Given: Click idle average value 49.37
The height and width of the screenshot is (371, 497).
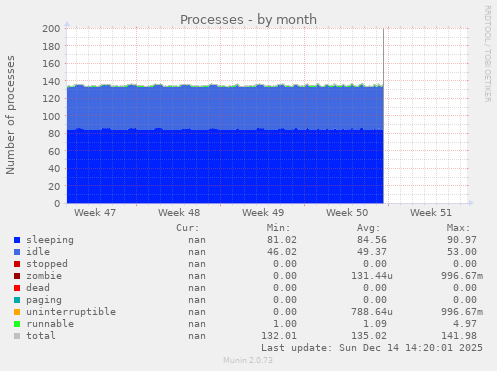Looking at the screenshot, I should (372, 252).
